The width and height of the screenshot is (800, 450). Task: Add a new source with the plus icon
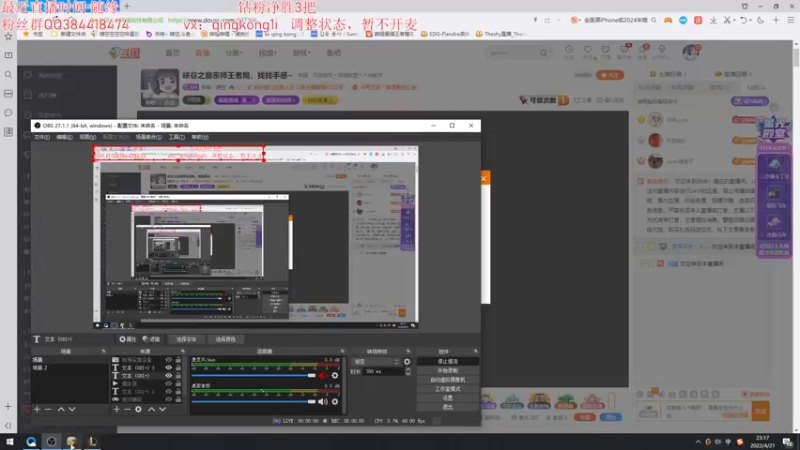116,409
